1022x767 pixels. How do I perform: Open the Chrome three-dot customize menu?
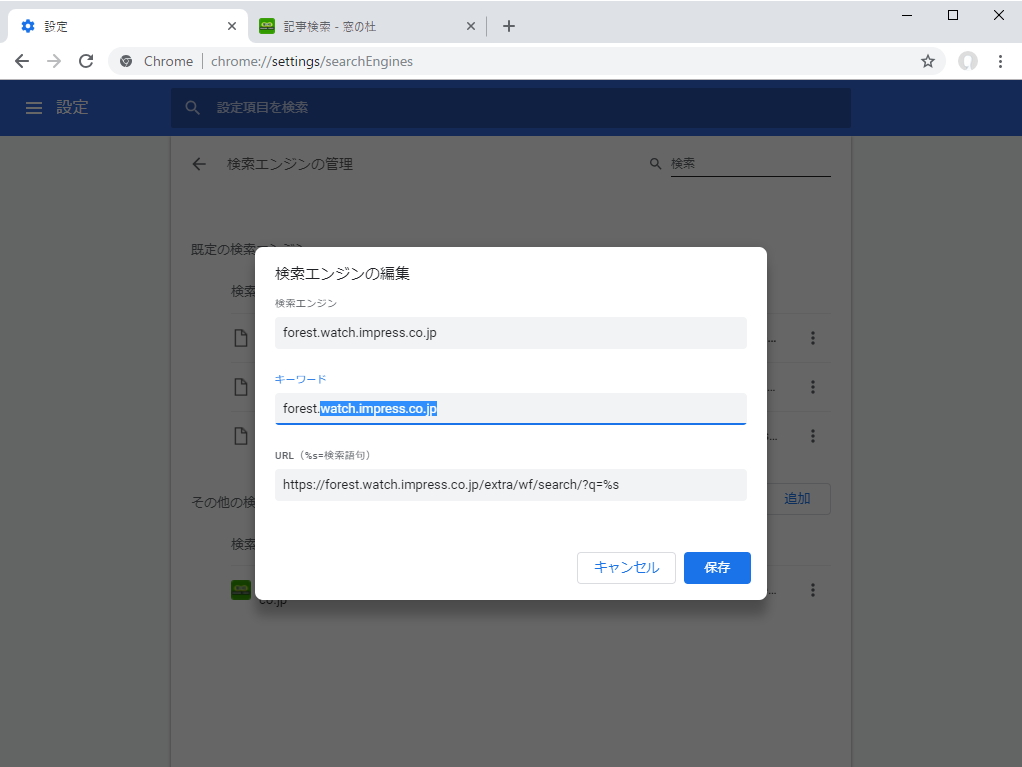(x=1001, y=61)
